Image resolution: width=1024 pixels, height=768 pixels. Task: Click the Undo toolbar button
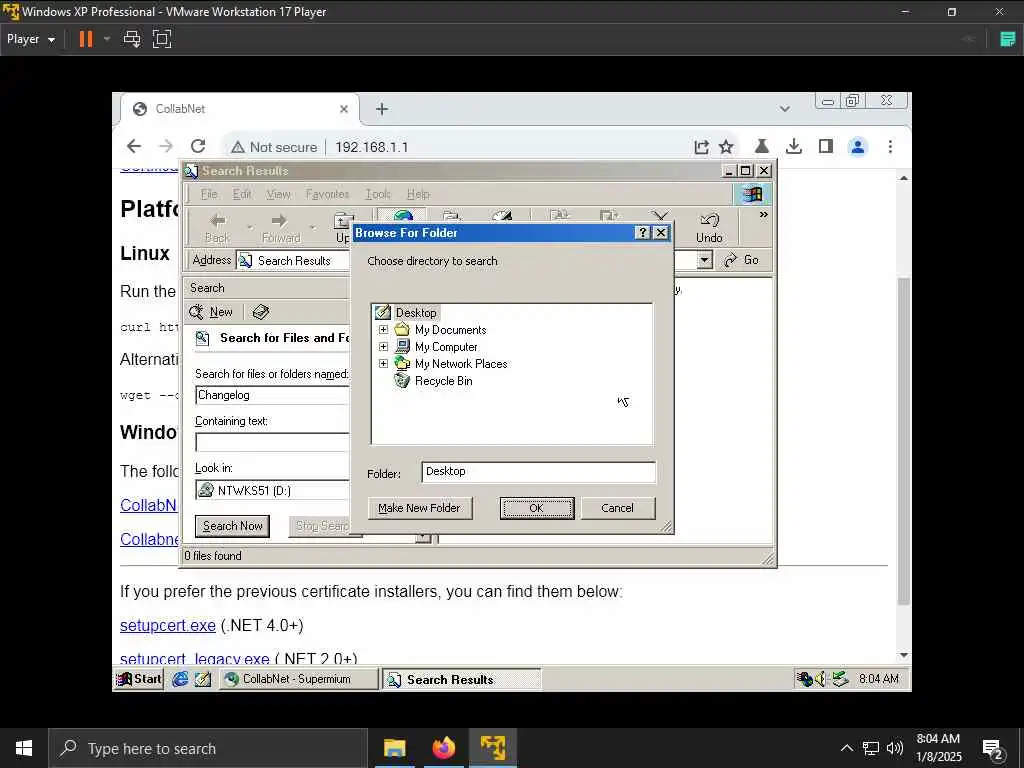709,227
